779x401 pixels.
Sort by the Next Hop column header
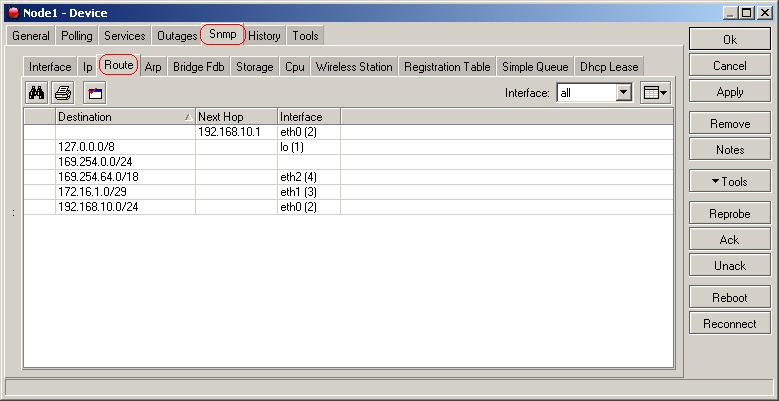(236, 117)
